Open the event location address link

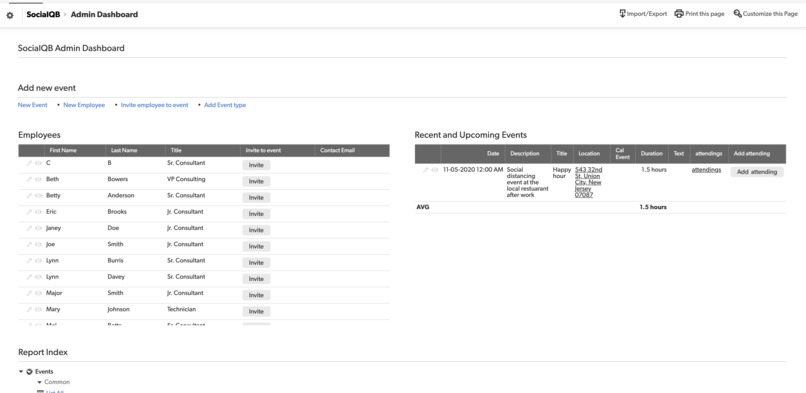[589, 182]
